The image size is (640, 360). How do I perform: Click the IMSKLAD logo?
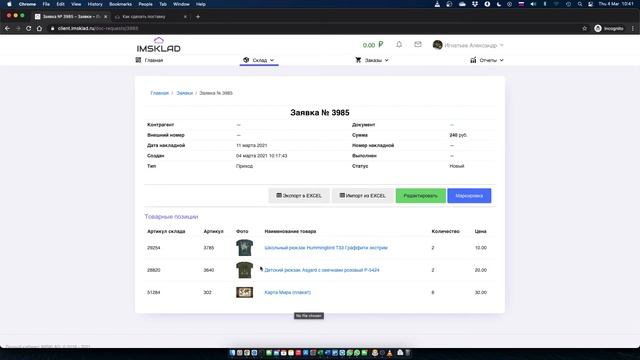click(x=159, y=44)
